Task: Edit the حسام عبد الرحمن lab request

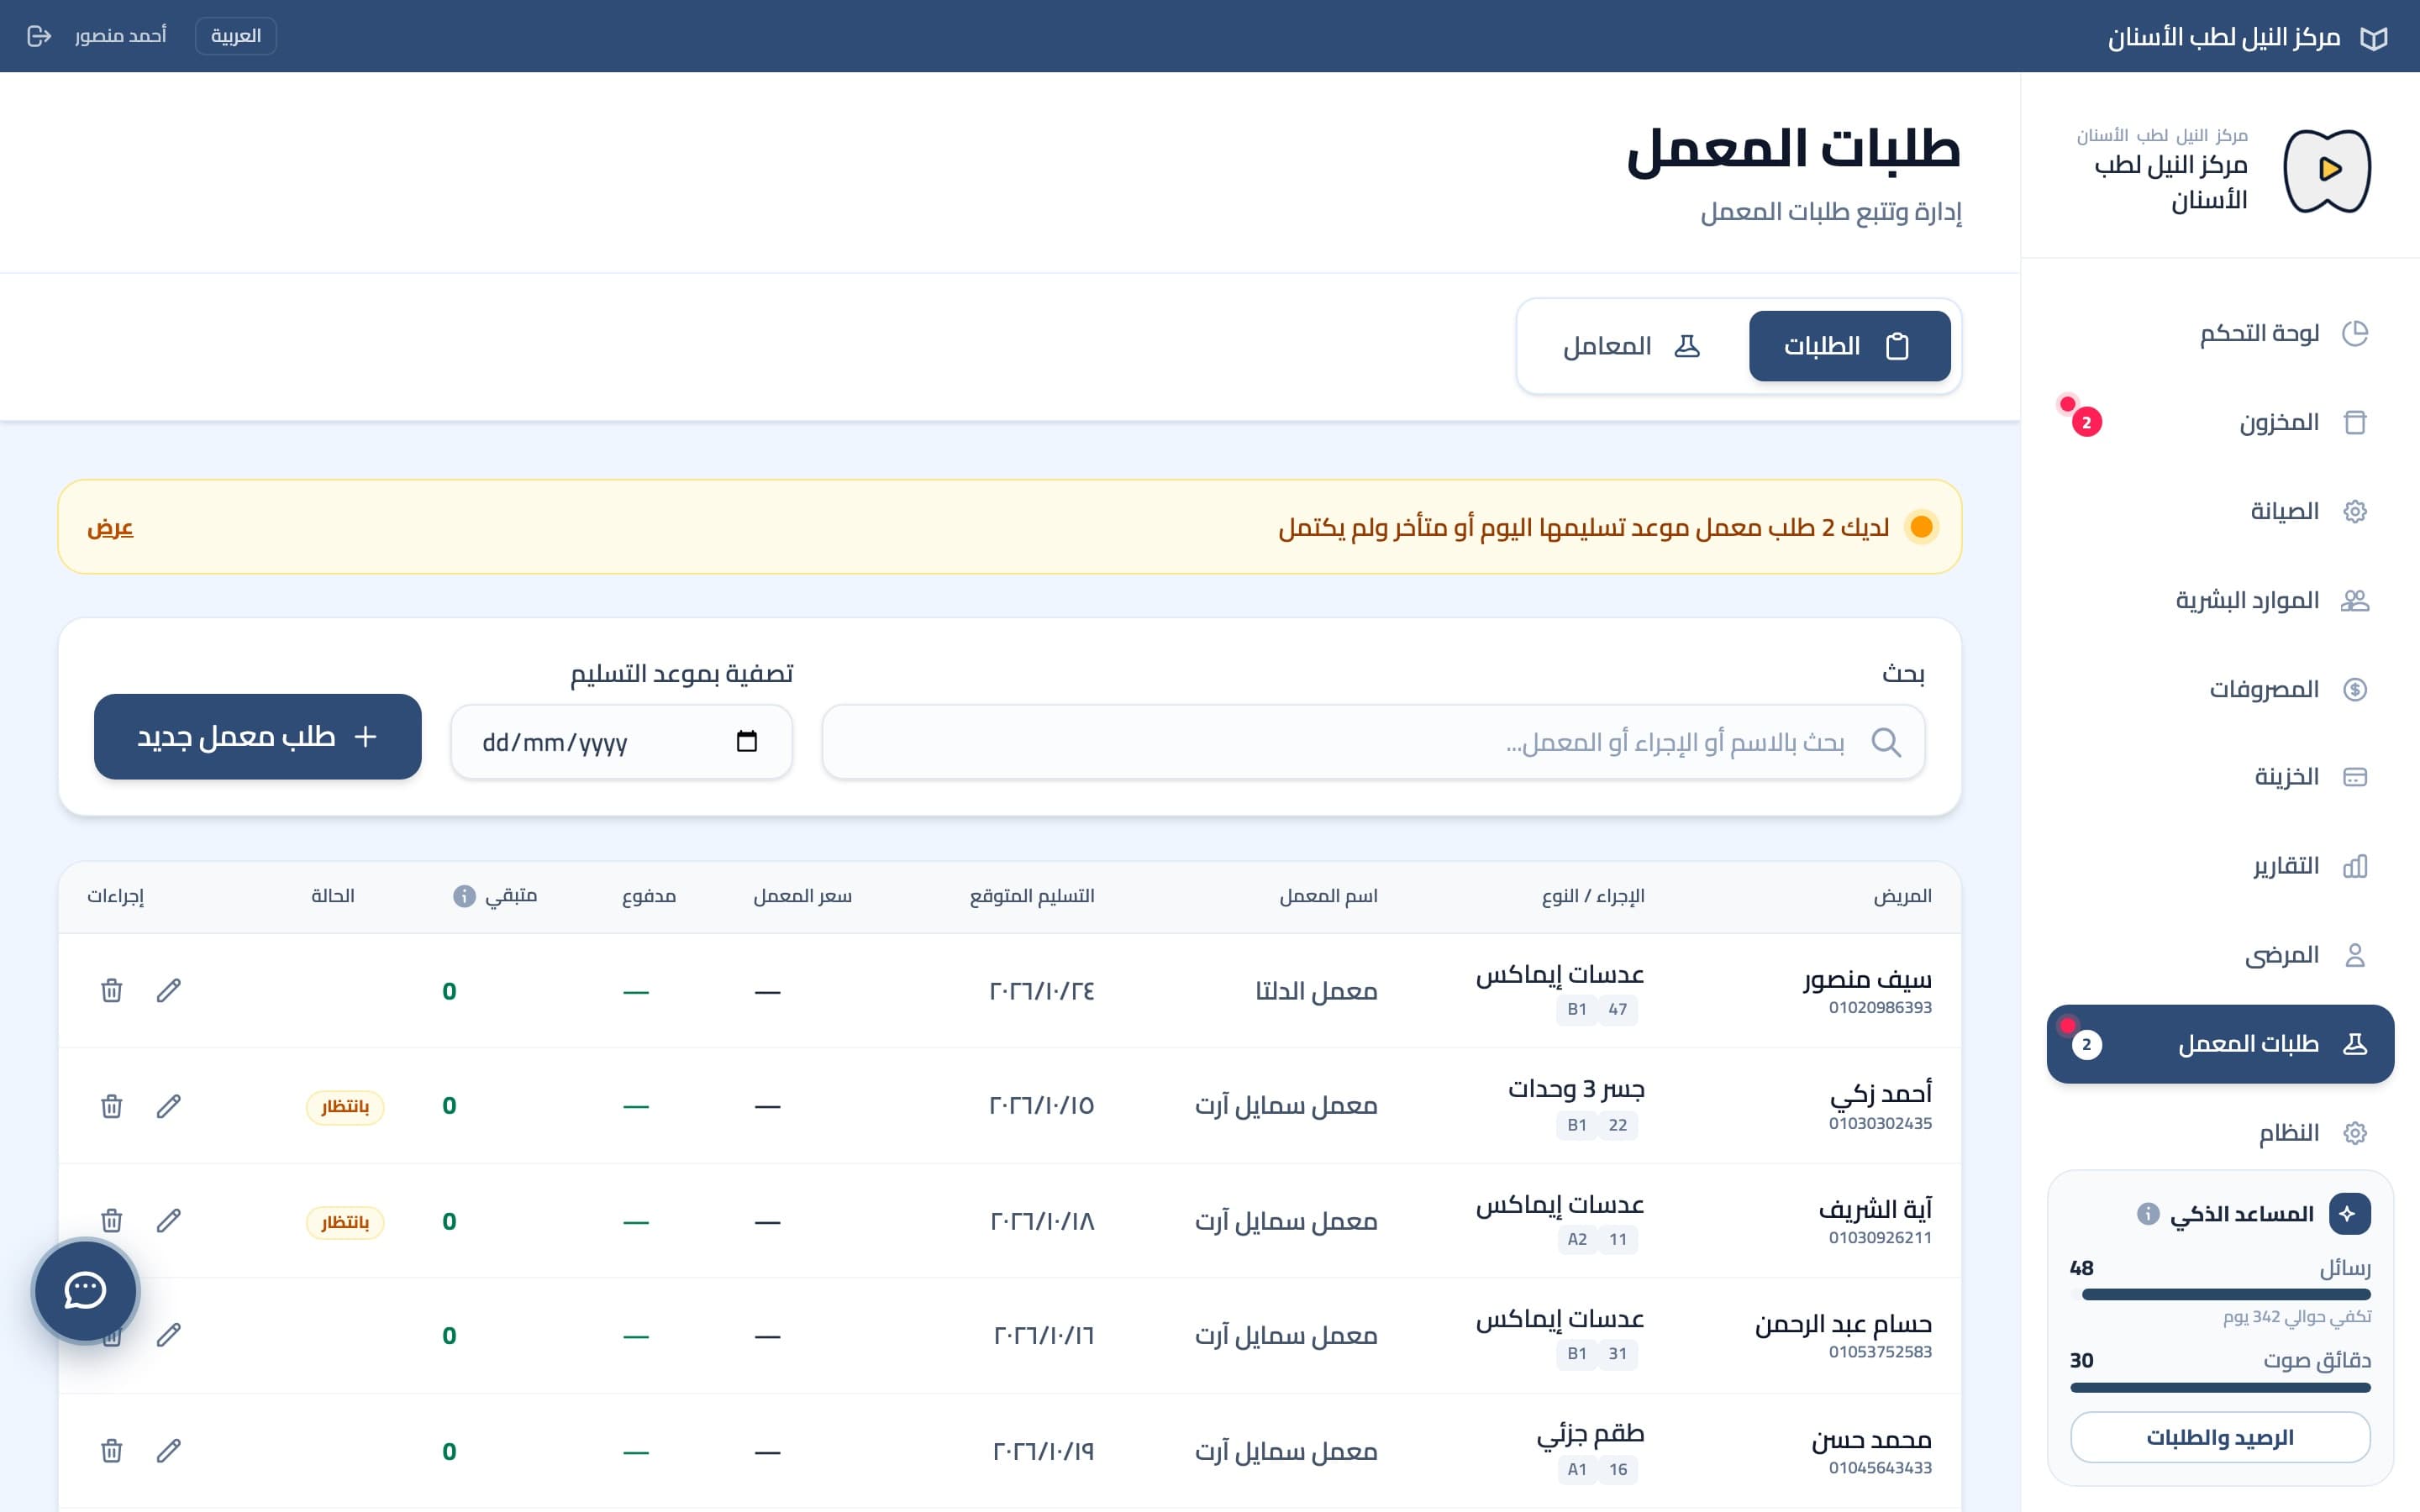Action: 169,1335
